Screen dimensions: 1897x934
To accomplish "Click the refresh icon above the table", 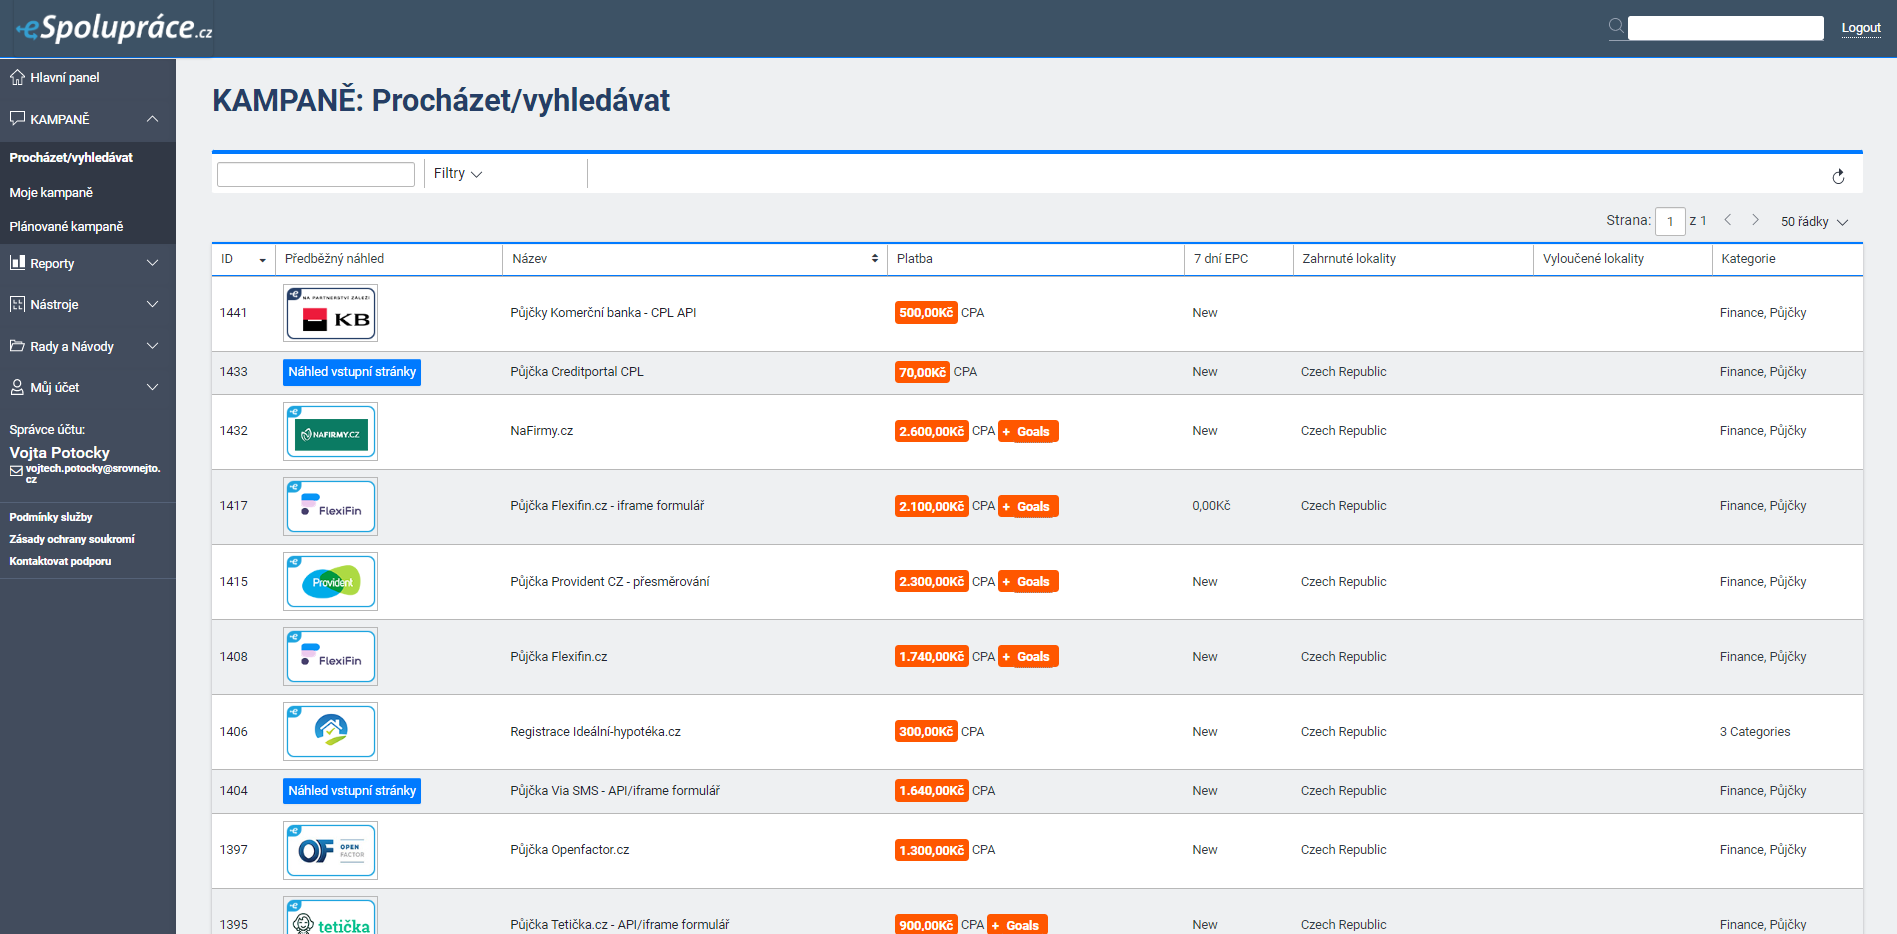I will [x=1838, y=176].
